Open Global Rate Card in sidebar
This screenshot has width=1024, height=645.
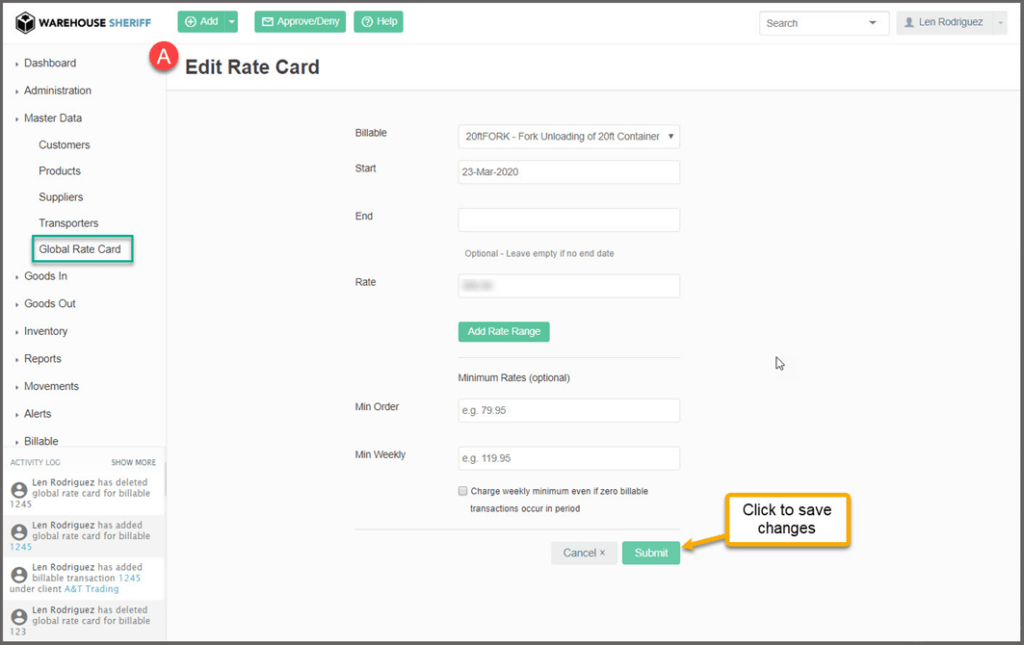pyautogui.click(x=80, y=249)
